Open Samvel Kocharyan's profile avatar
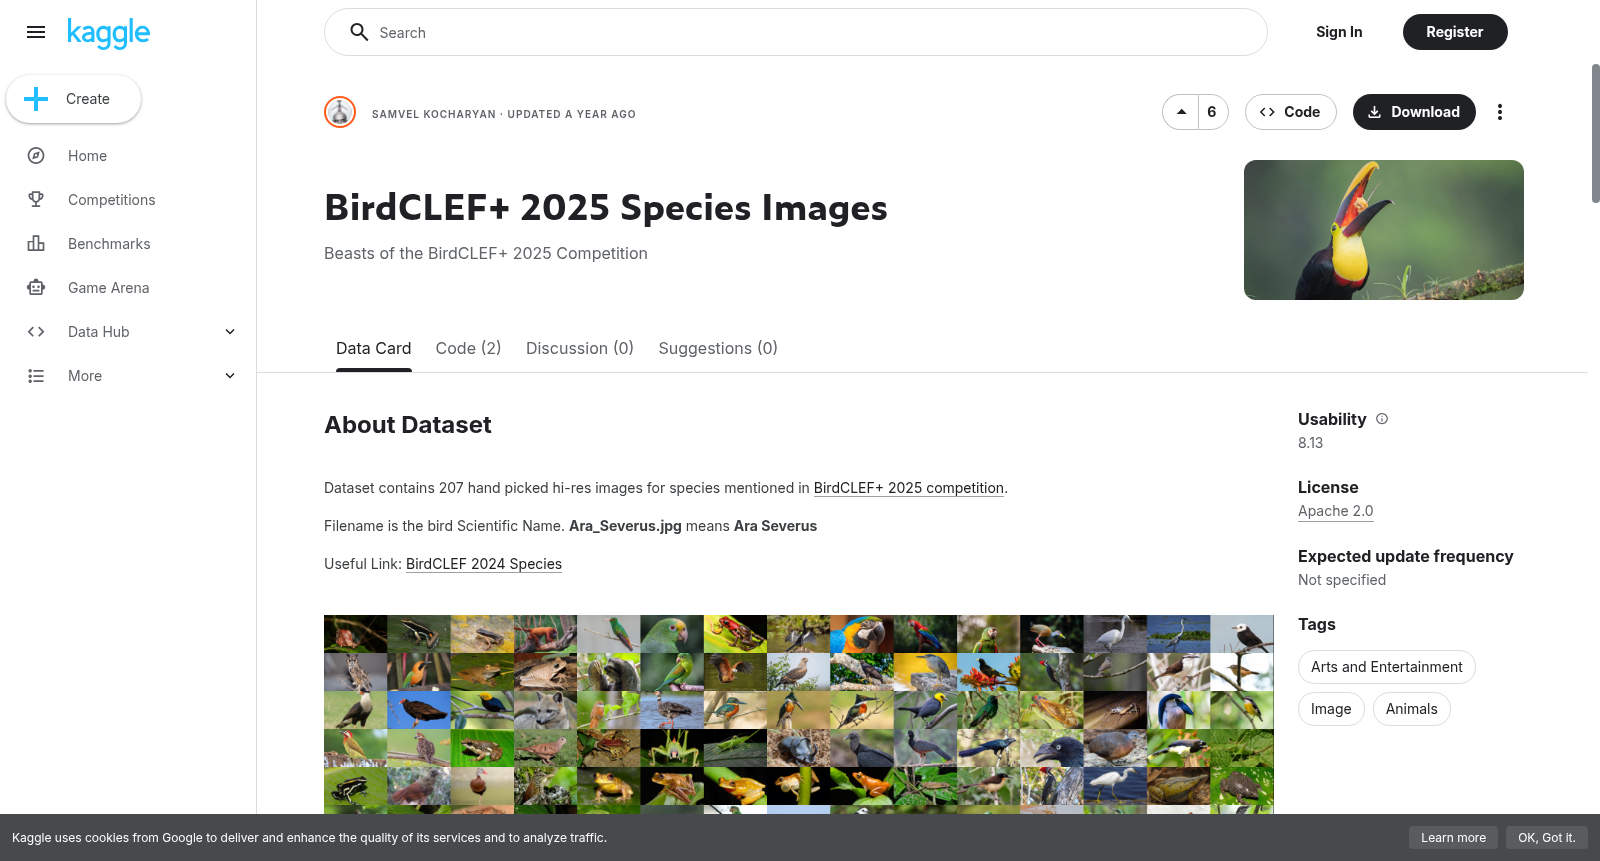Screen dimensions: 1600x861 coord(340,112)
